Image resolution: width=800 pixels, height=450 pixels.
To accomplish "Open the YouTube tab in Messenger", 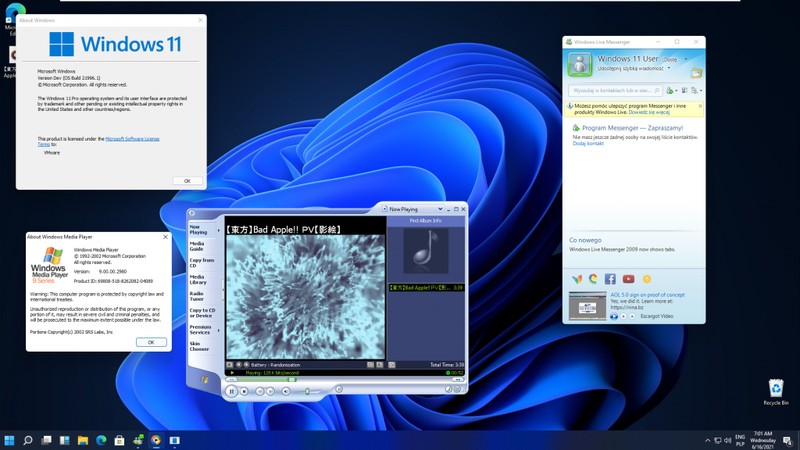I will tap(629, 279).
